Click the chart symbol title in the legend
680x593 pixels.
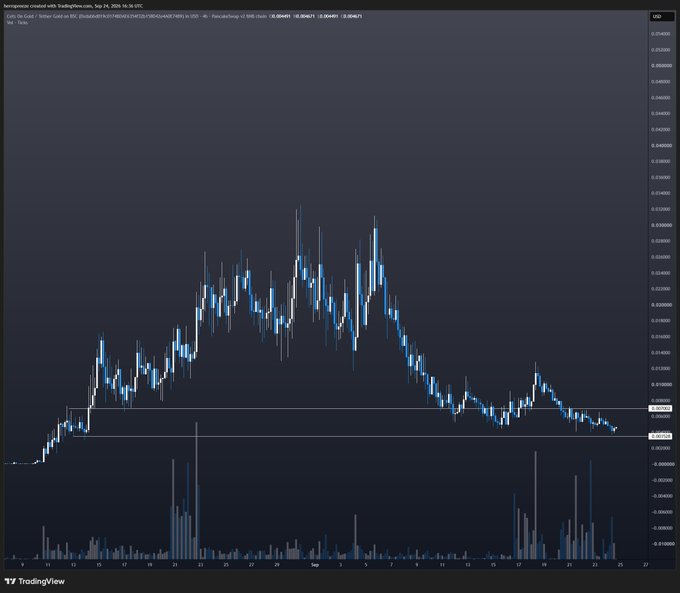[137, 16]
